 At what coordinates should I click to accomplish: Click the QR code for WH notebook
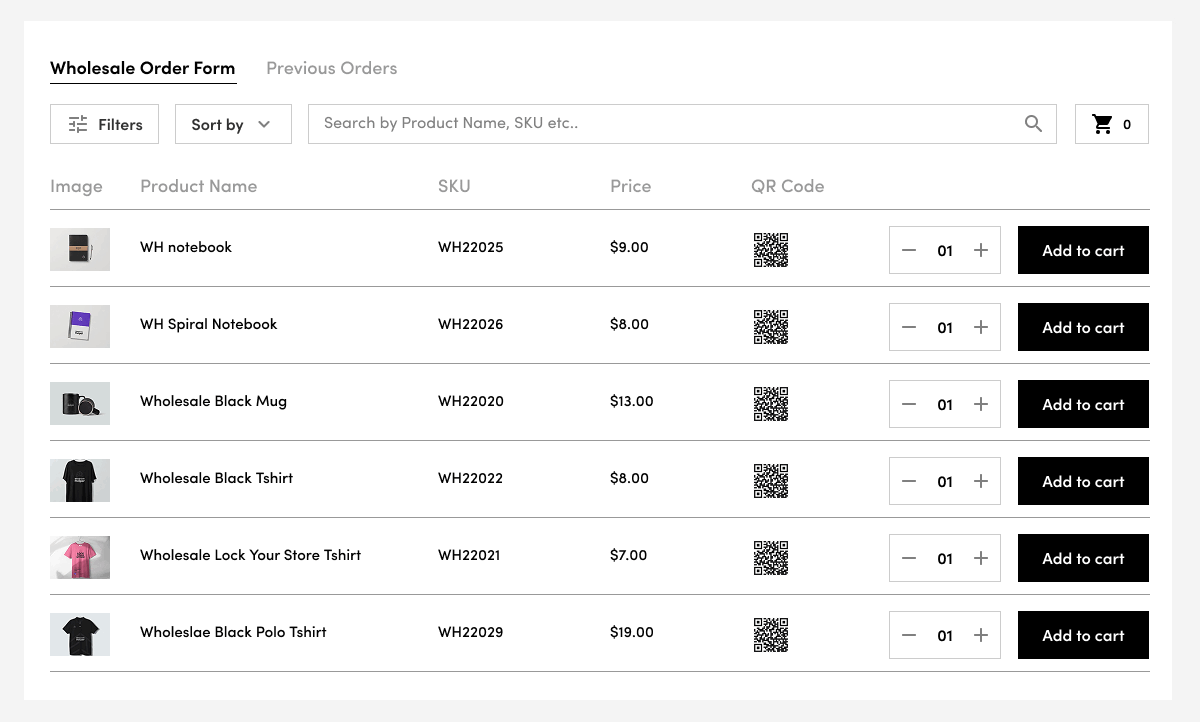[x=770, y=250]
